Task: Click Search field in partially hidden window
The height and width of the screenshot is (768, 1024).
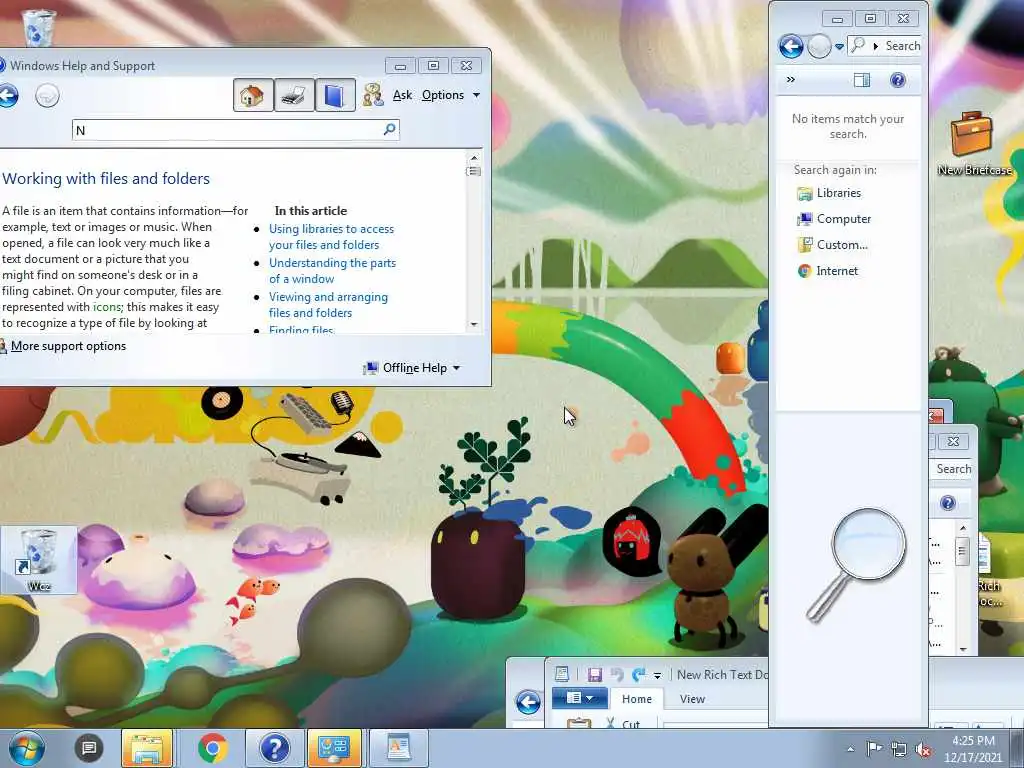Action: (952, 469)
